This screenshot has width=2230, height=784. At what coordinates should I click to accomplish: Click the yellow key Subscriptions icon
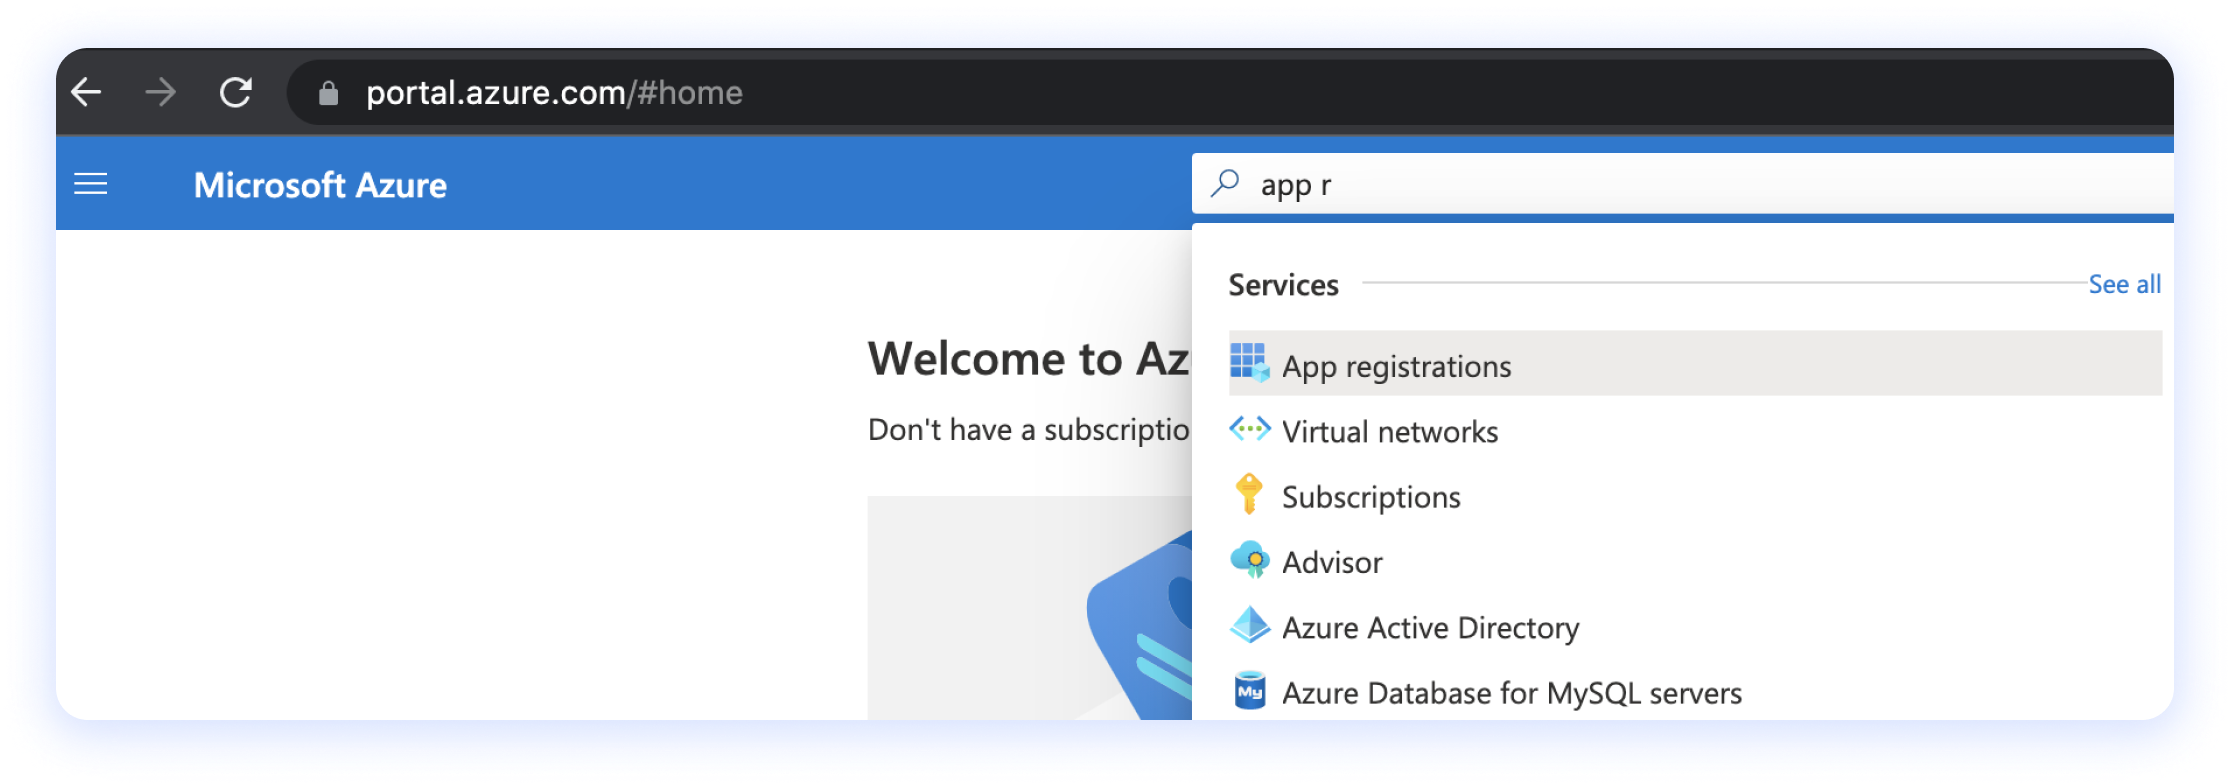click(1249, 495)
